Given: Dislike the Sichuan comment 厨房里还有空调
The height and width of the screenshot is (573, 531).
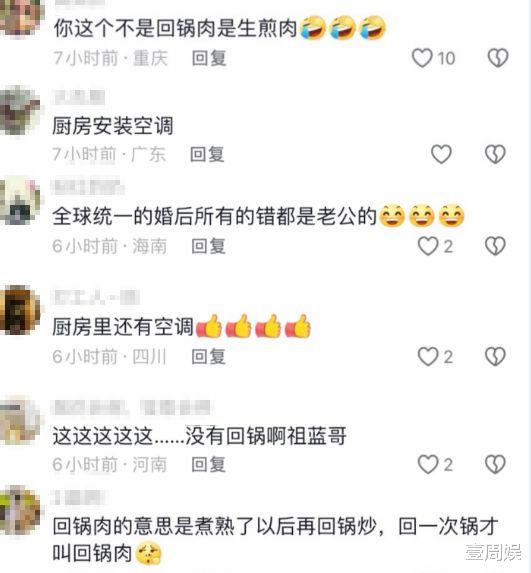Looking at the screenshot, I should [x=495, y=356].
